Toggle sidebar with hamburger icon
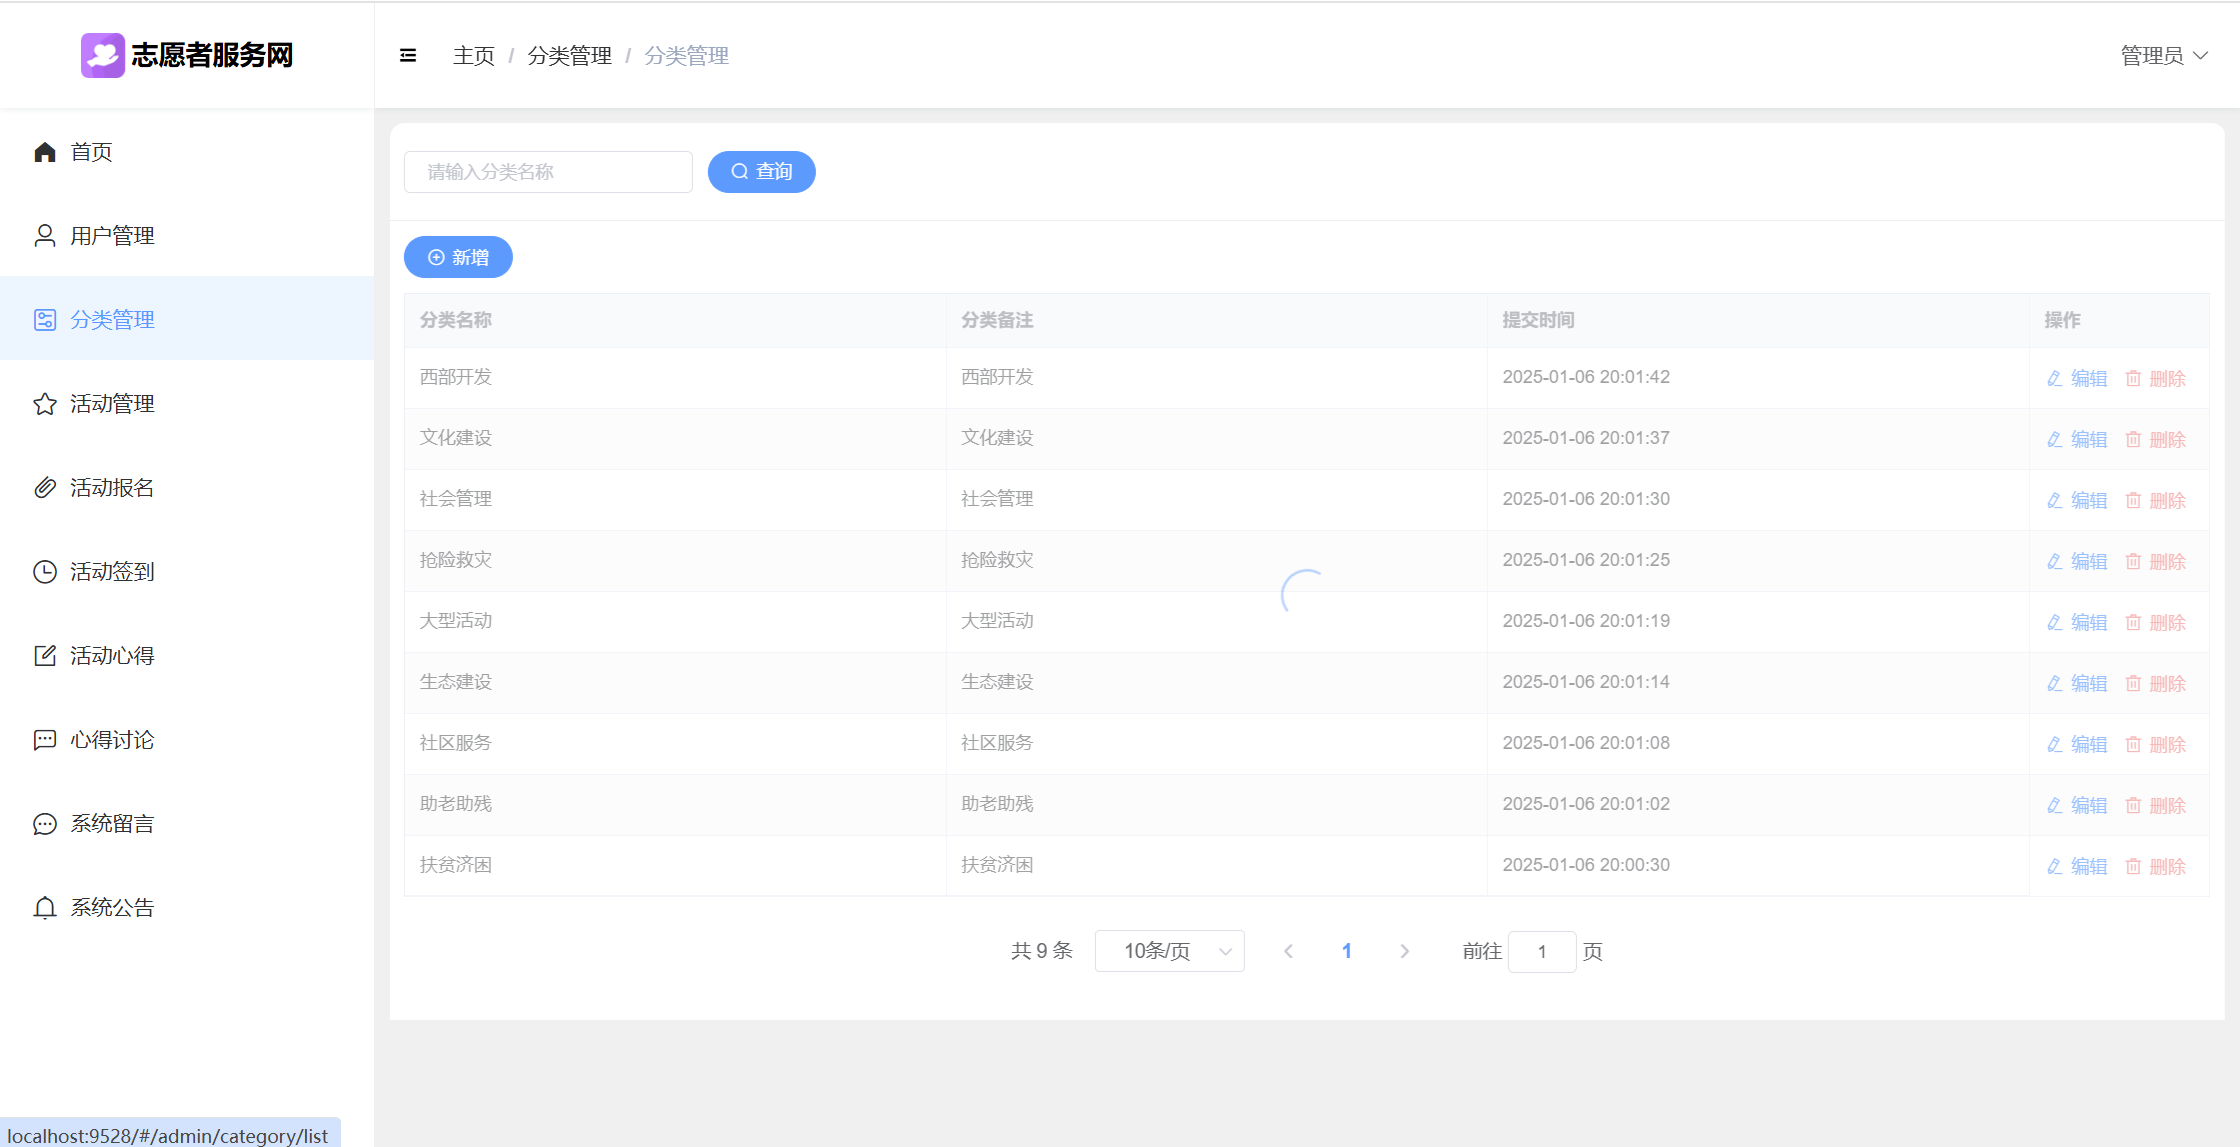 coord(408,56)
